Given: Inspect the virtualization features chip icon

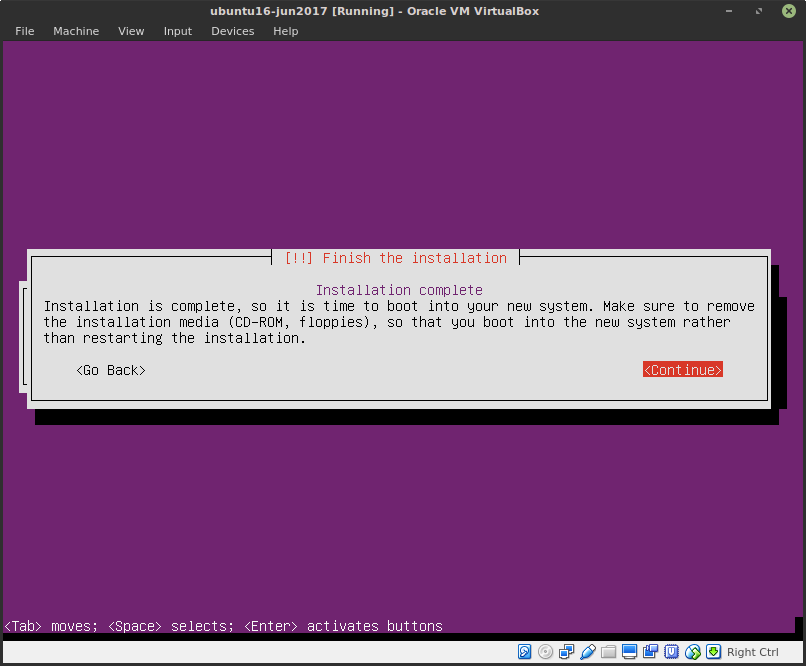Looking at the screenshot, I should 670,652.
